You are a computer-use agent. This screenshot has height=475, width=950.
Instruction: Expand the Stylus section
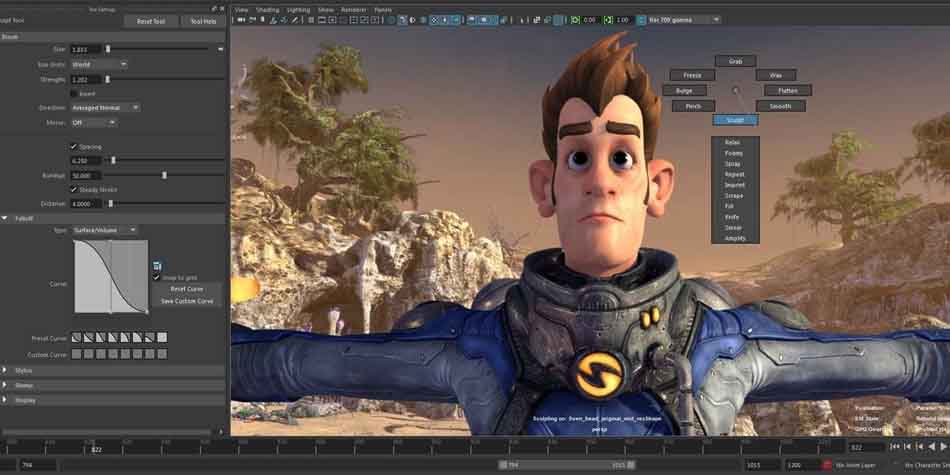[x=5, y=370]
